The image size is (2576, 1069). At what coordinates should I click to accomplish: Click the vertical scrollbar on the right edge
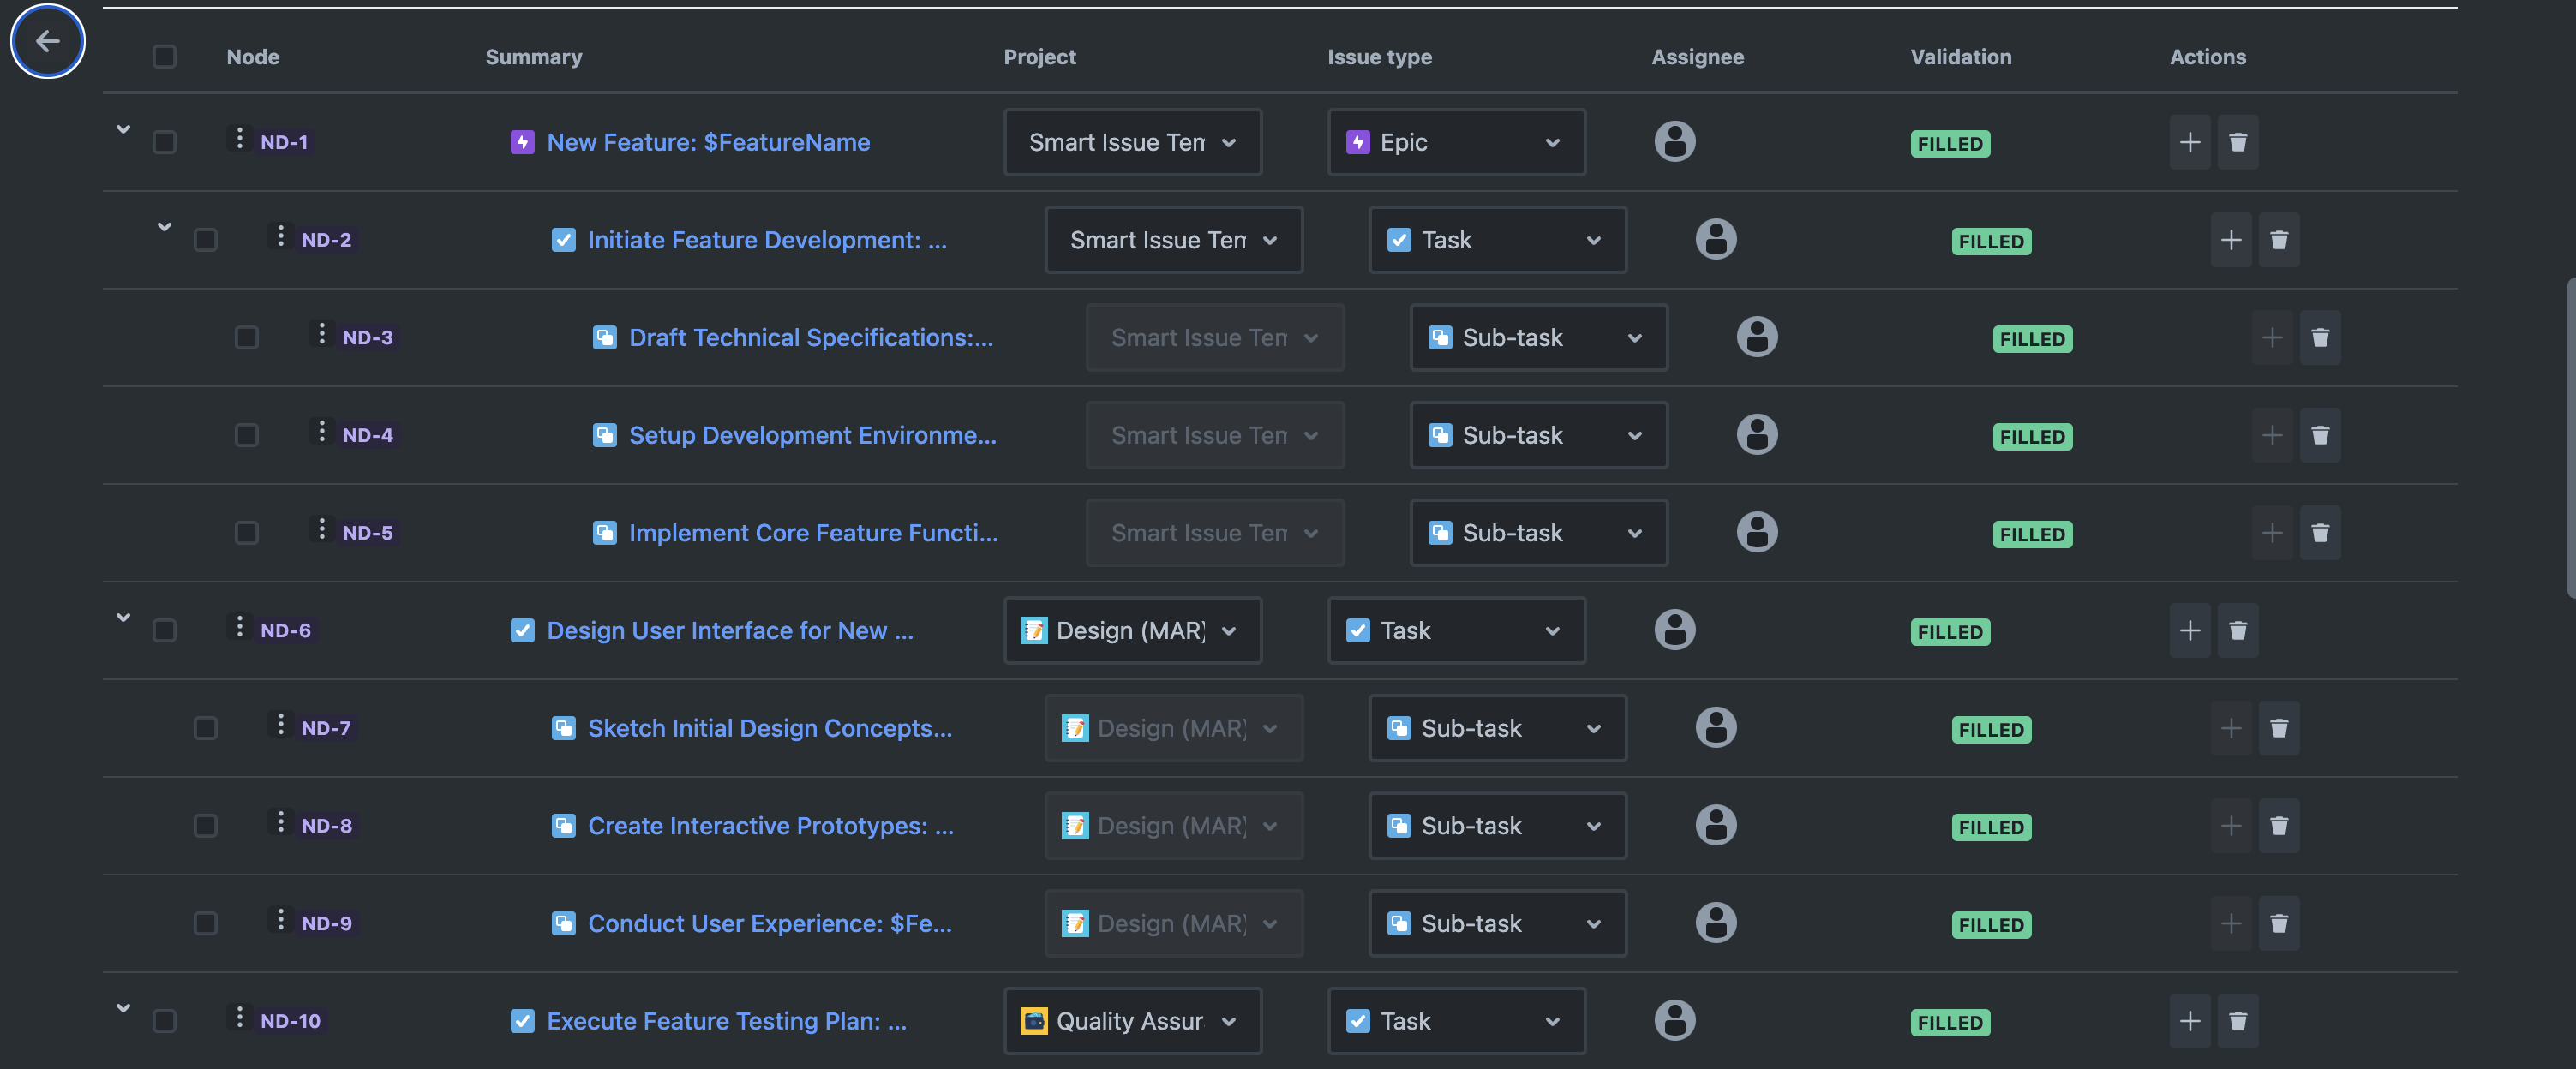coord(2570,437)
